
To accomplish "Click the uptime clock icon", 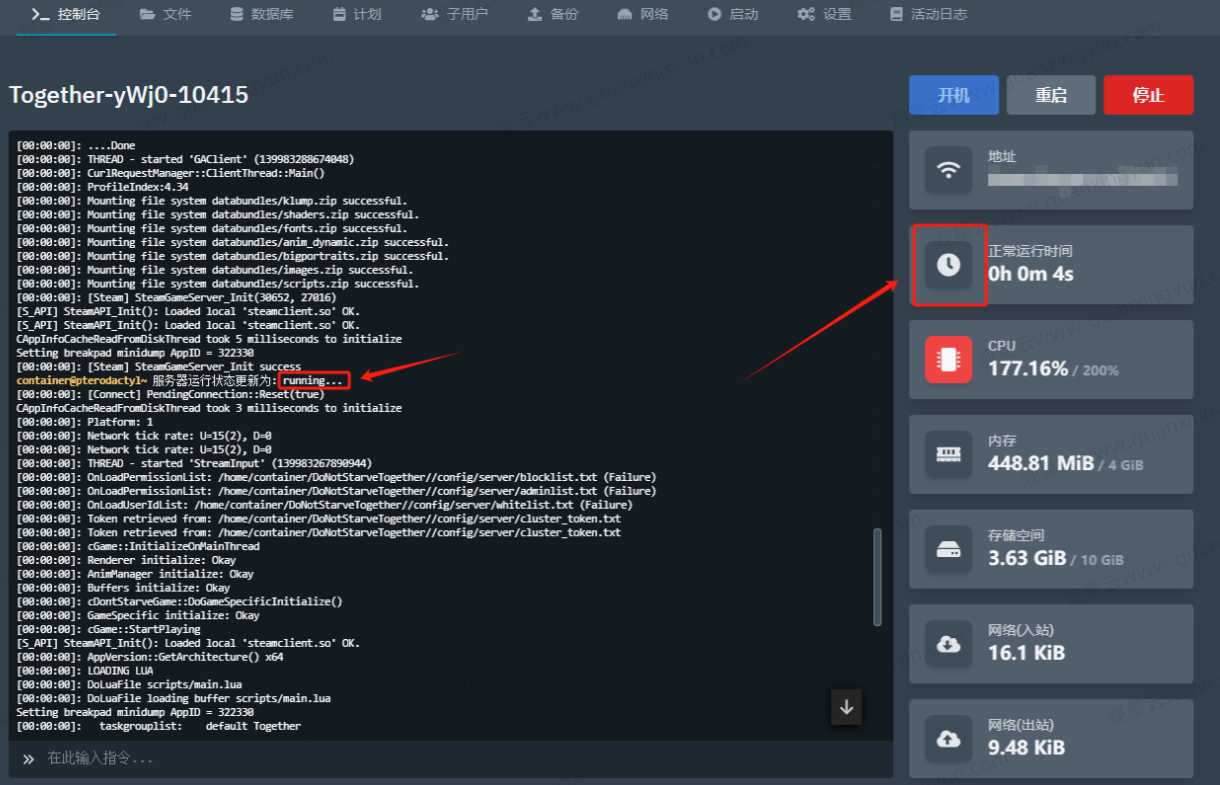I will point(948,265).
